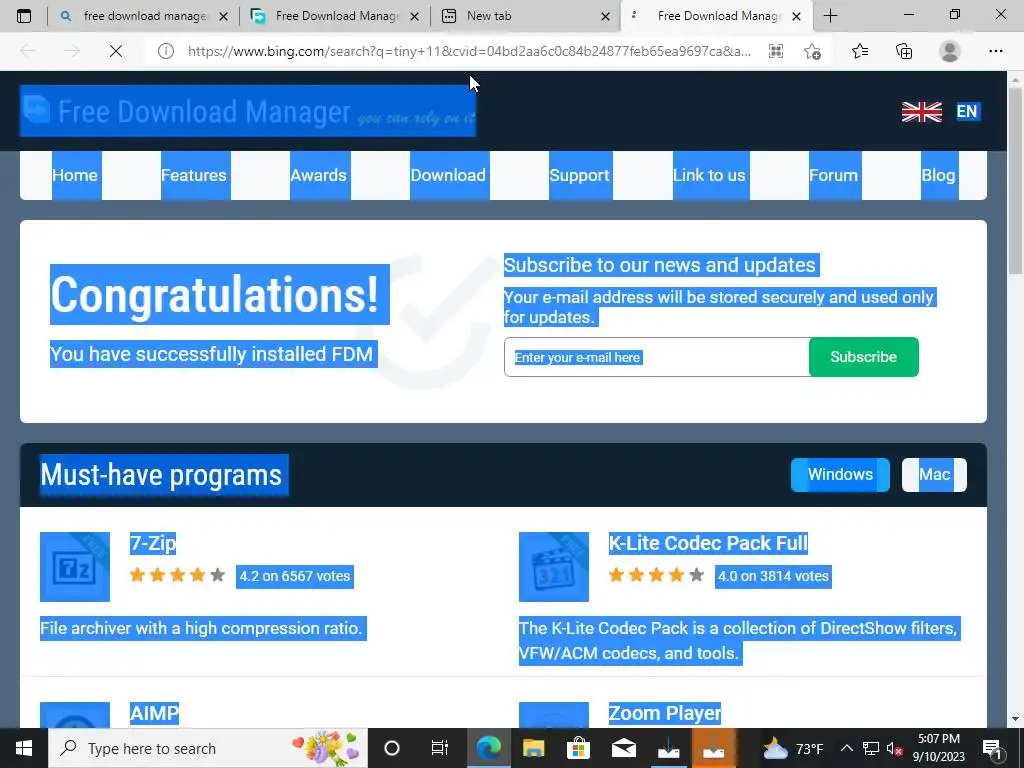Viewport: 1024px width, 768px height.
Task: Open Edge settings and more menu
Action: tap(995, 51)
